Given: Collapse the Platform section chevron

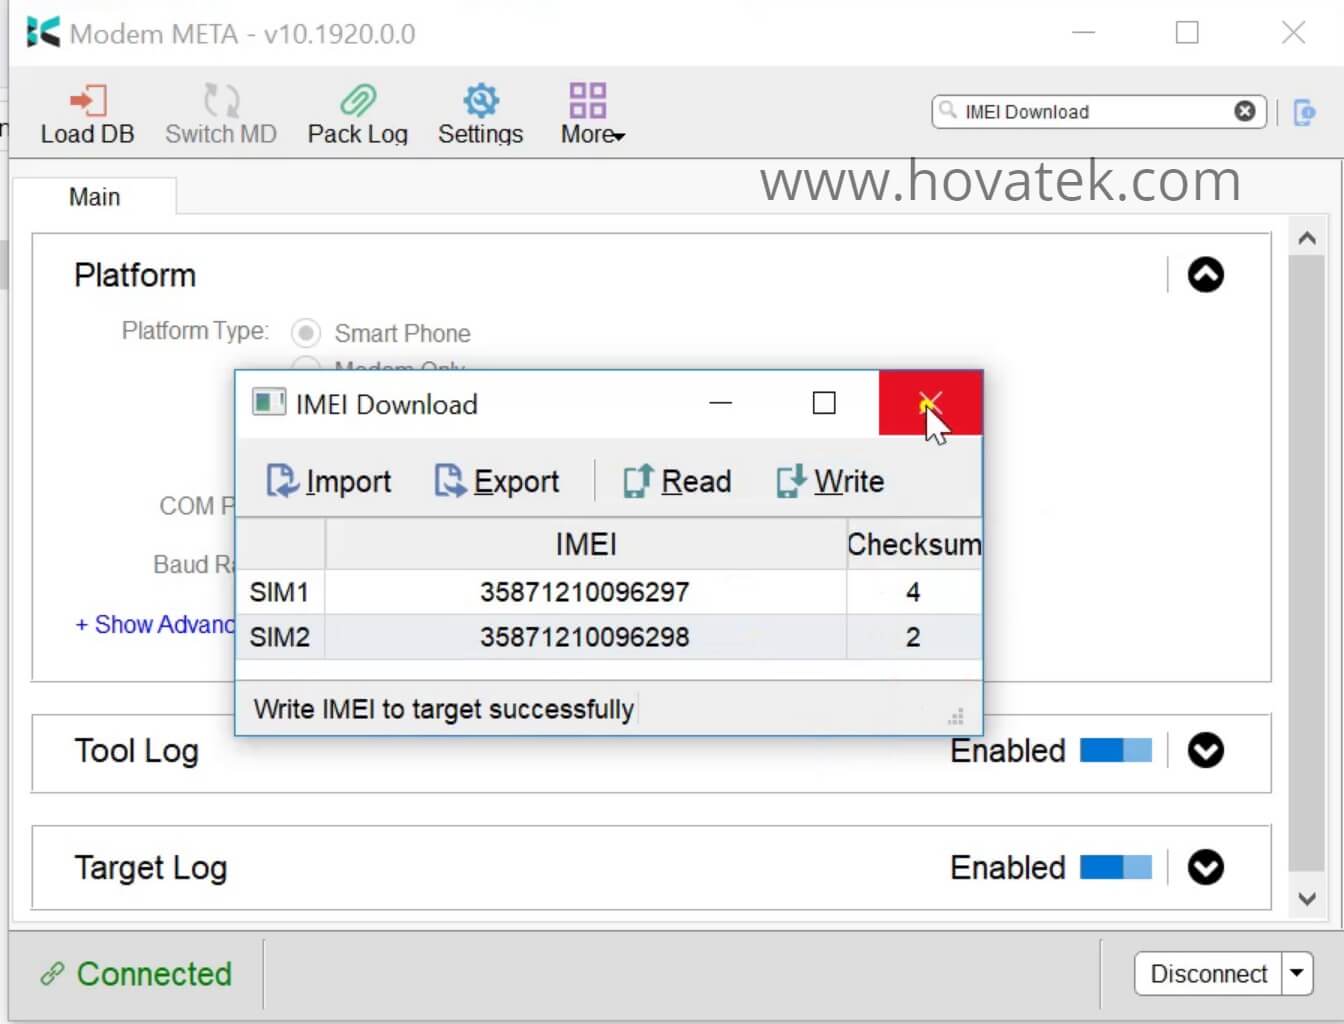Looking at the screenshot, I should pyautogui.click(x=1207, y=275).
